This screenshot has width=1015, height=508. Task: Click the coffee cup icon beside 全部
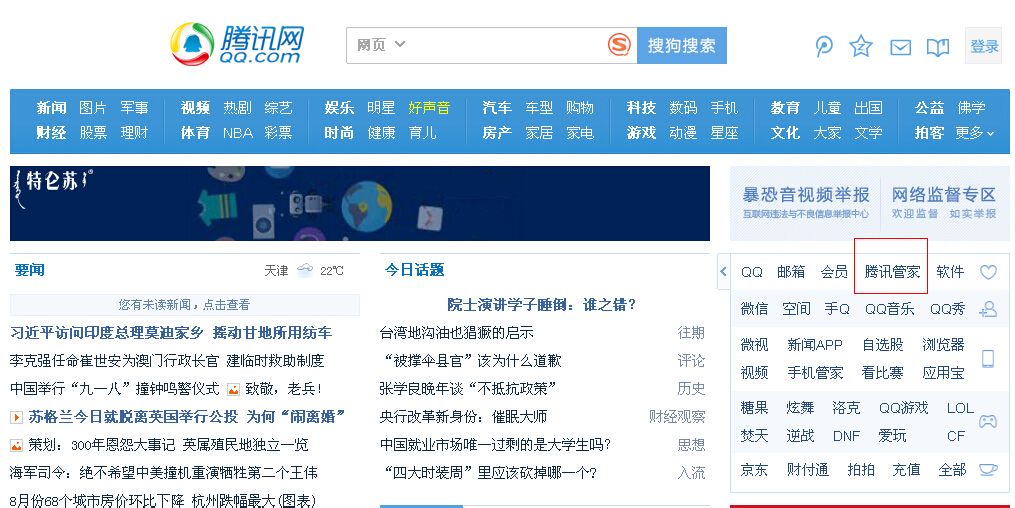[x=988, y=470]
